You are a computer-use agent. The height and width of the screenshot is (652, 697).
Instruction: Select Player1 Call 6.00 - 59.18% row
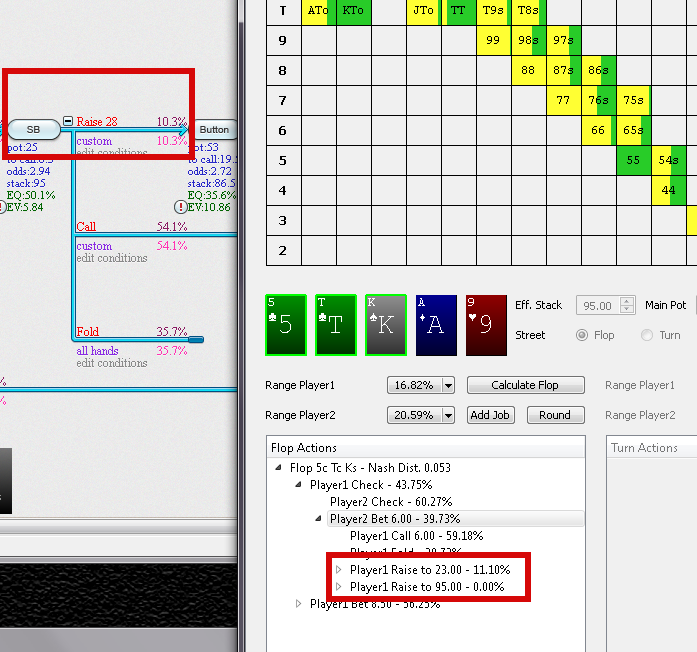coord(417,536)
